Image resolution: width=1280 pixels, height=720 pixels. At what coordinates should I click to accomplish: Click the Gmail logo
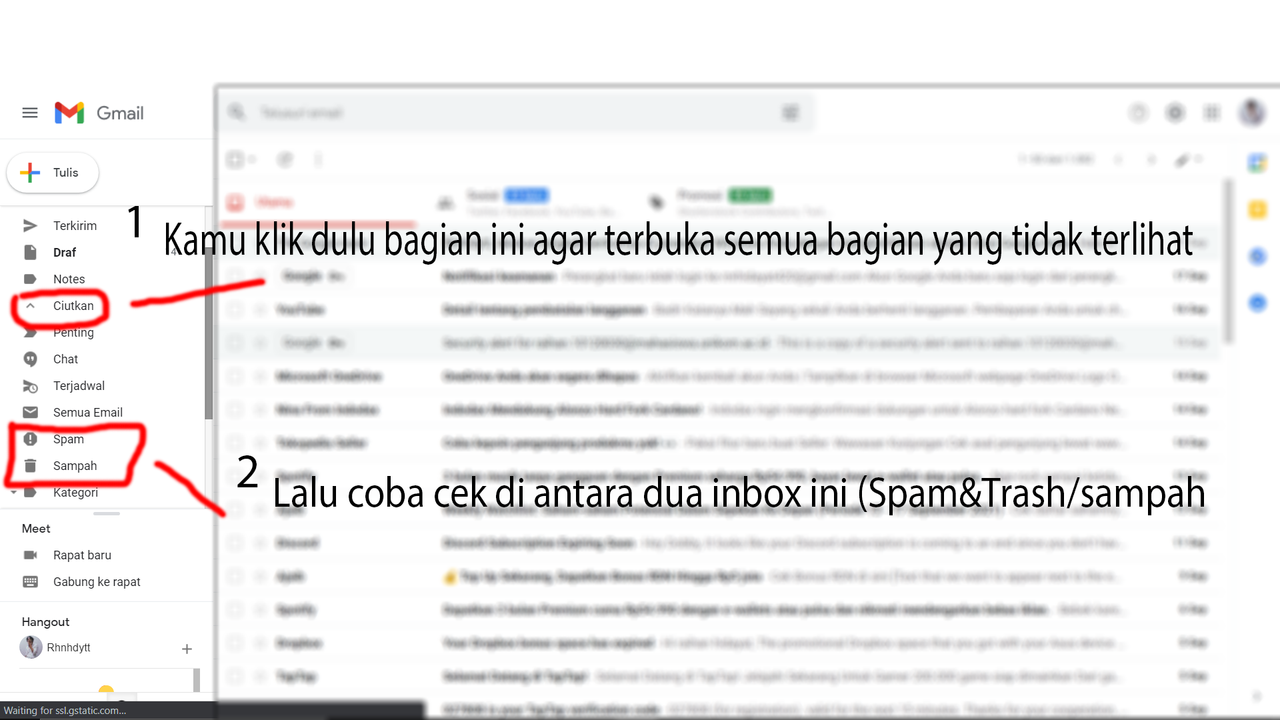tap(99, 113)
